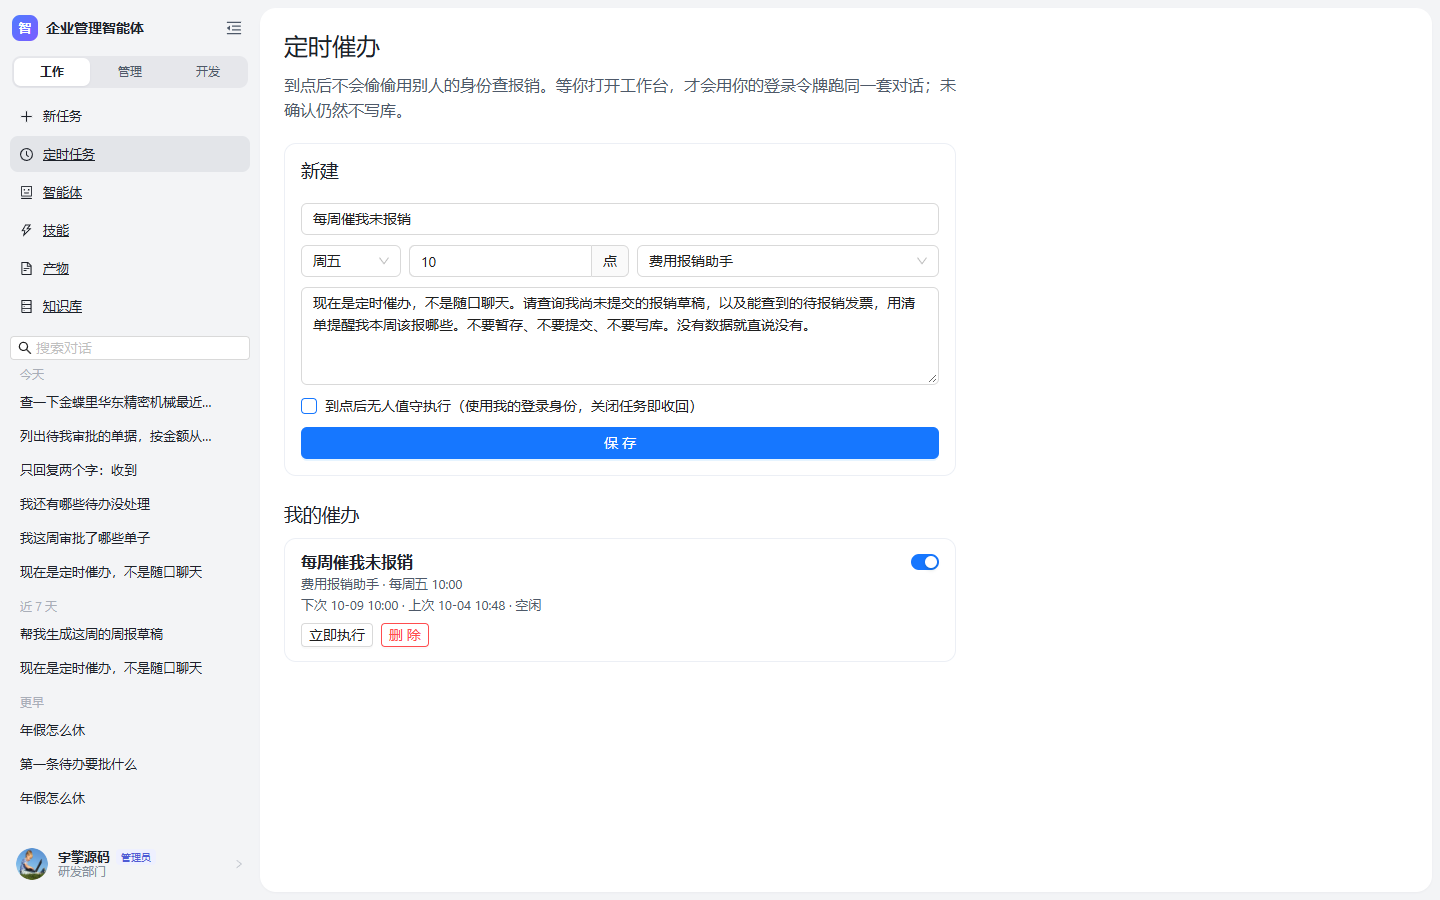Switch to the 开发 tab

tap(208, 72)
